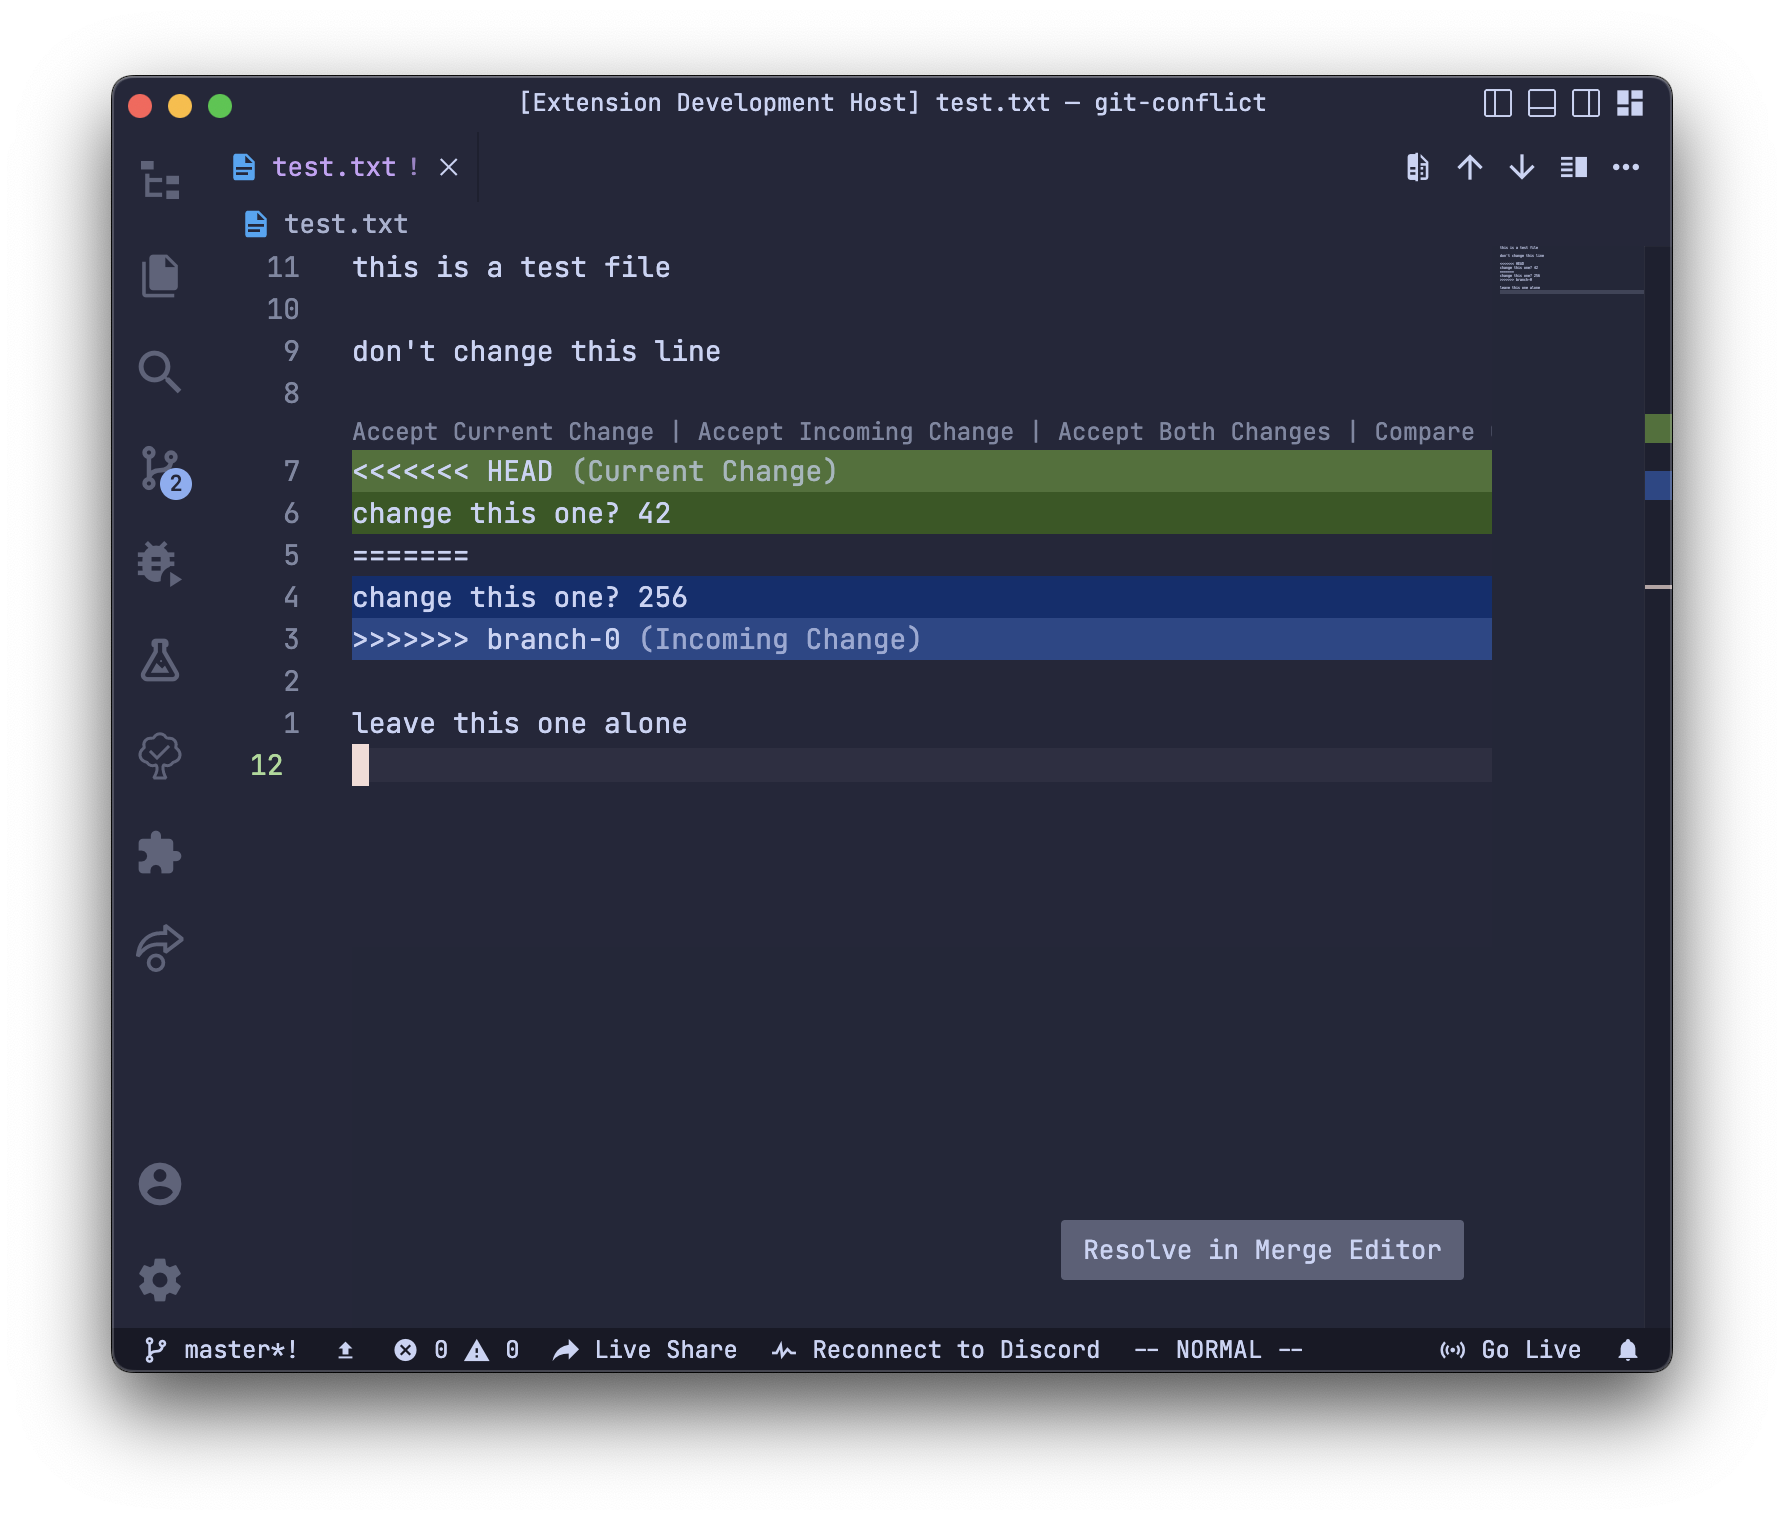1784x1520 pixels.
Task: Jump to next change with the down arrow
Action: [1521, 167]
